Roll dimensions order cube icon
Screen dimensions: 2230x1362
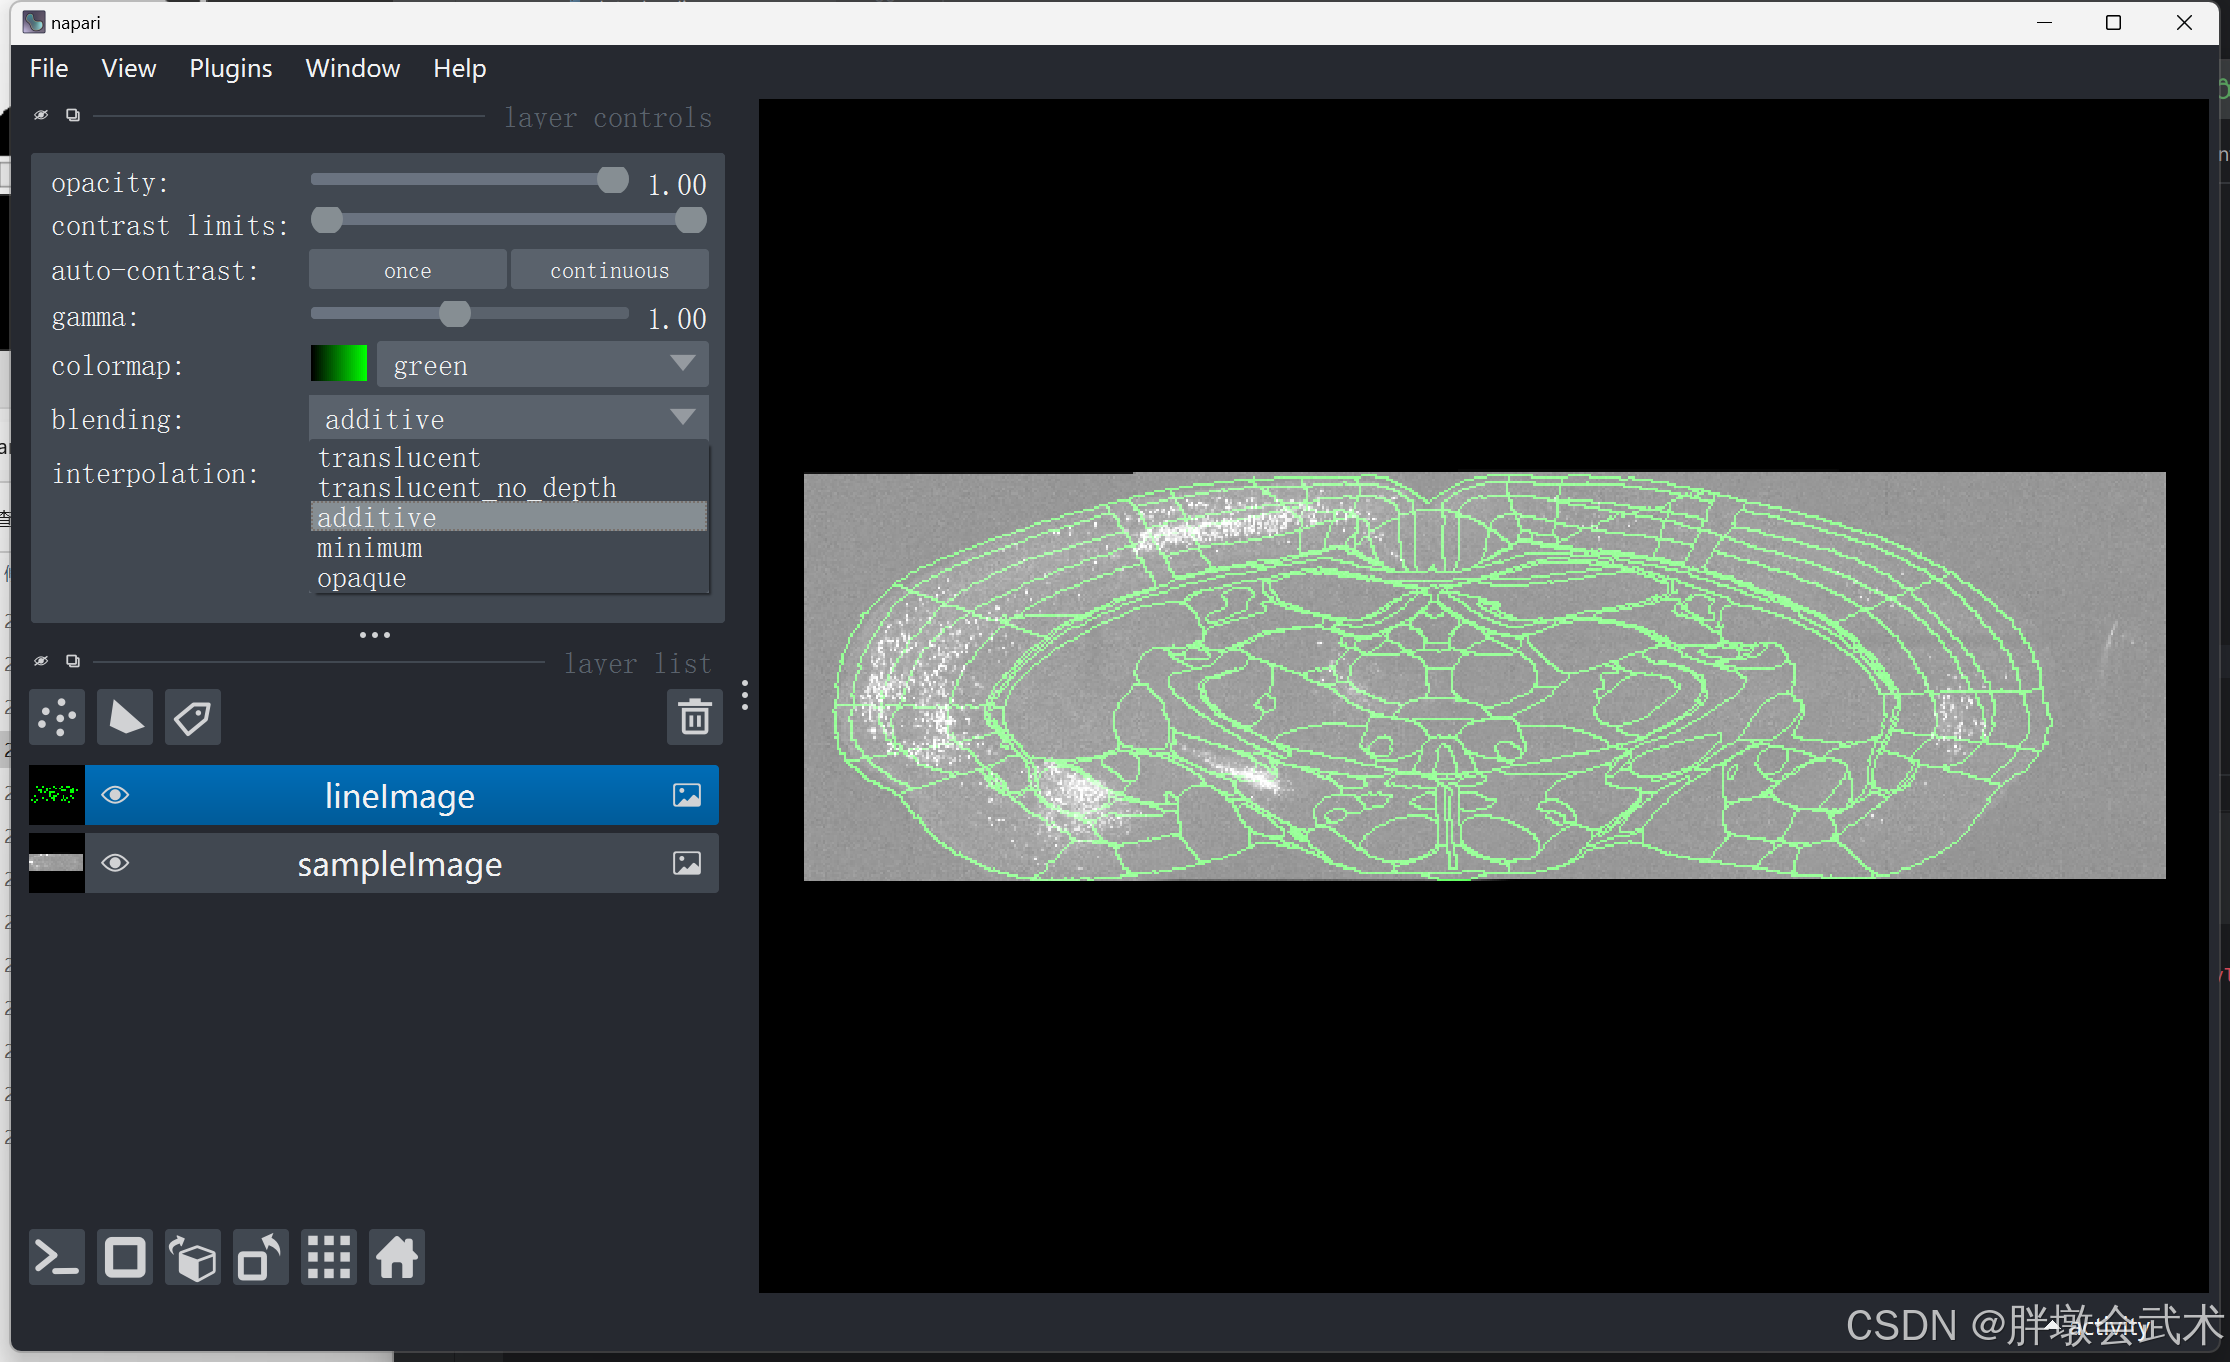tap(193, 1258)
